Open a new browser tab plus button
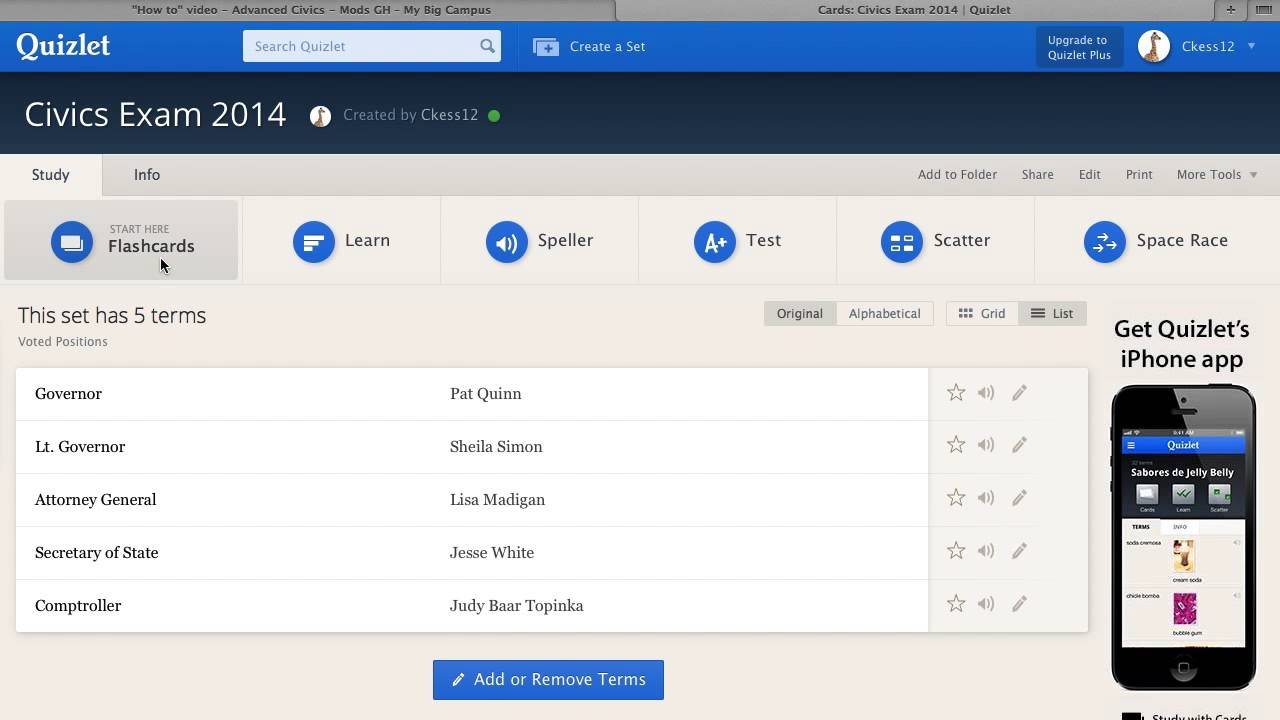 [1231, 10]
